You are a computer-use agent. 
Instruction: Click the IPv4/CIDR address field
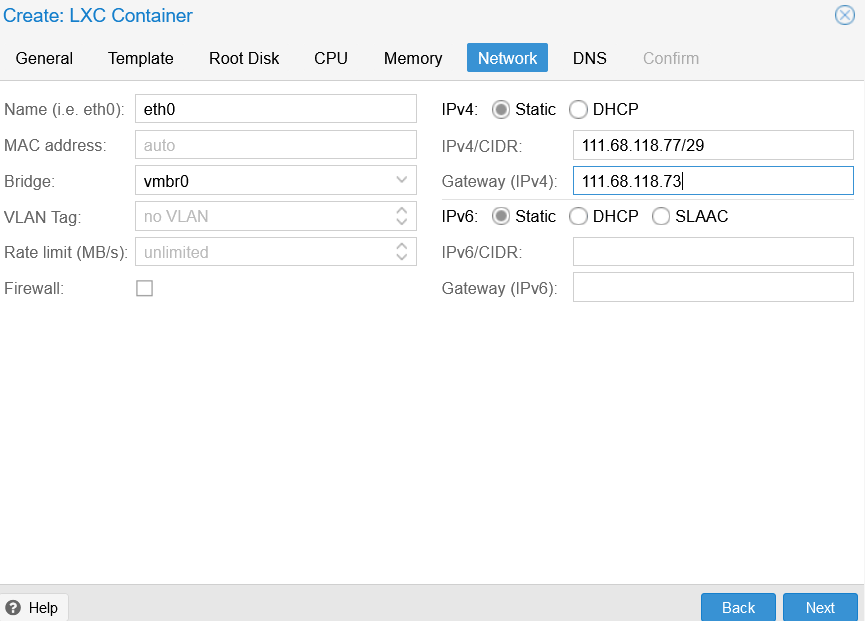(x=713, y=145)
